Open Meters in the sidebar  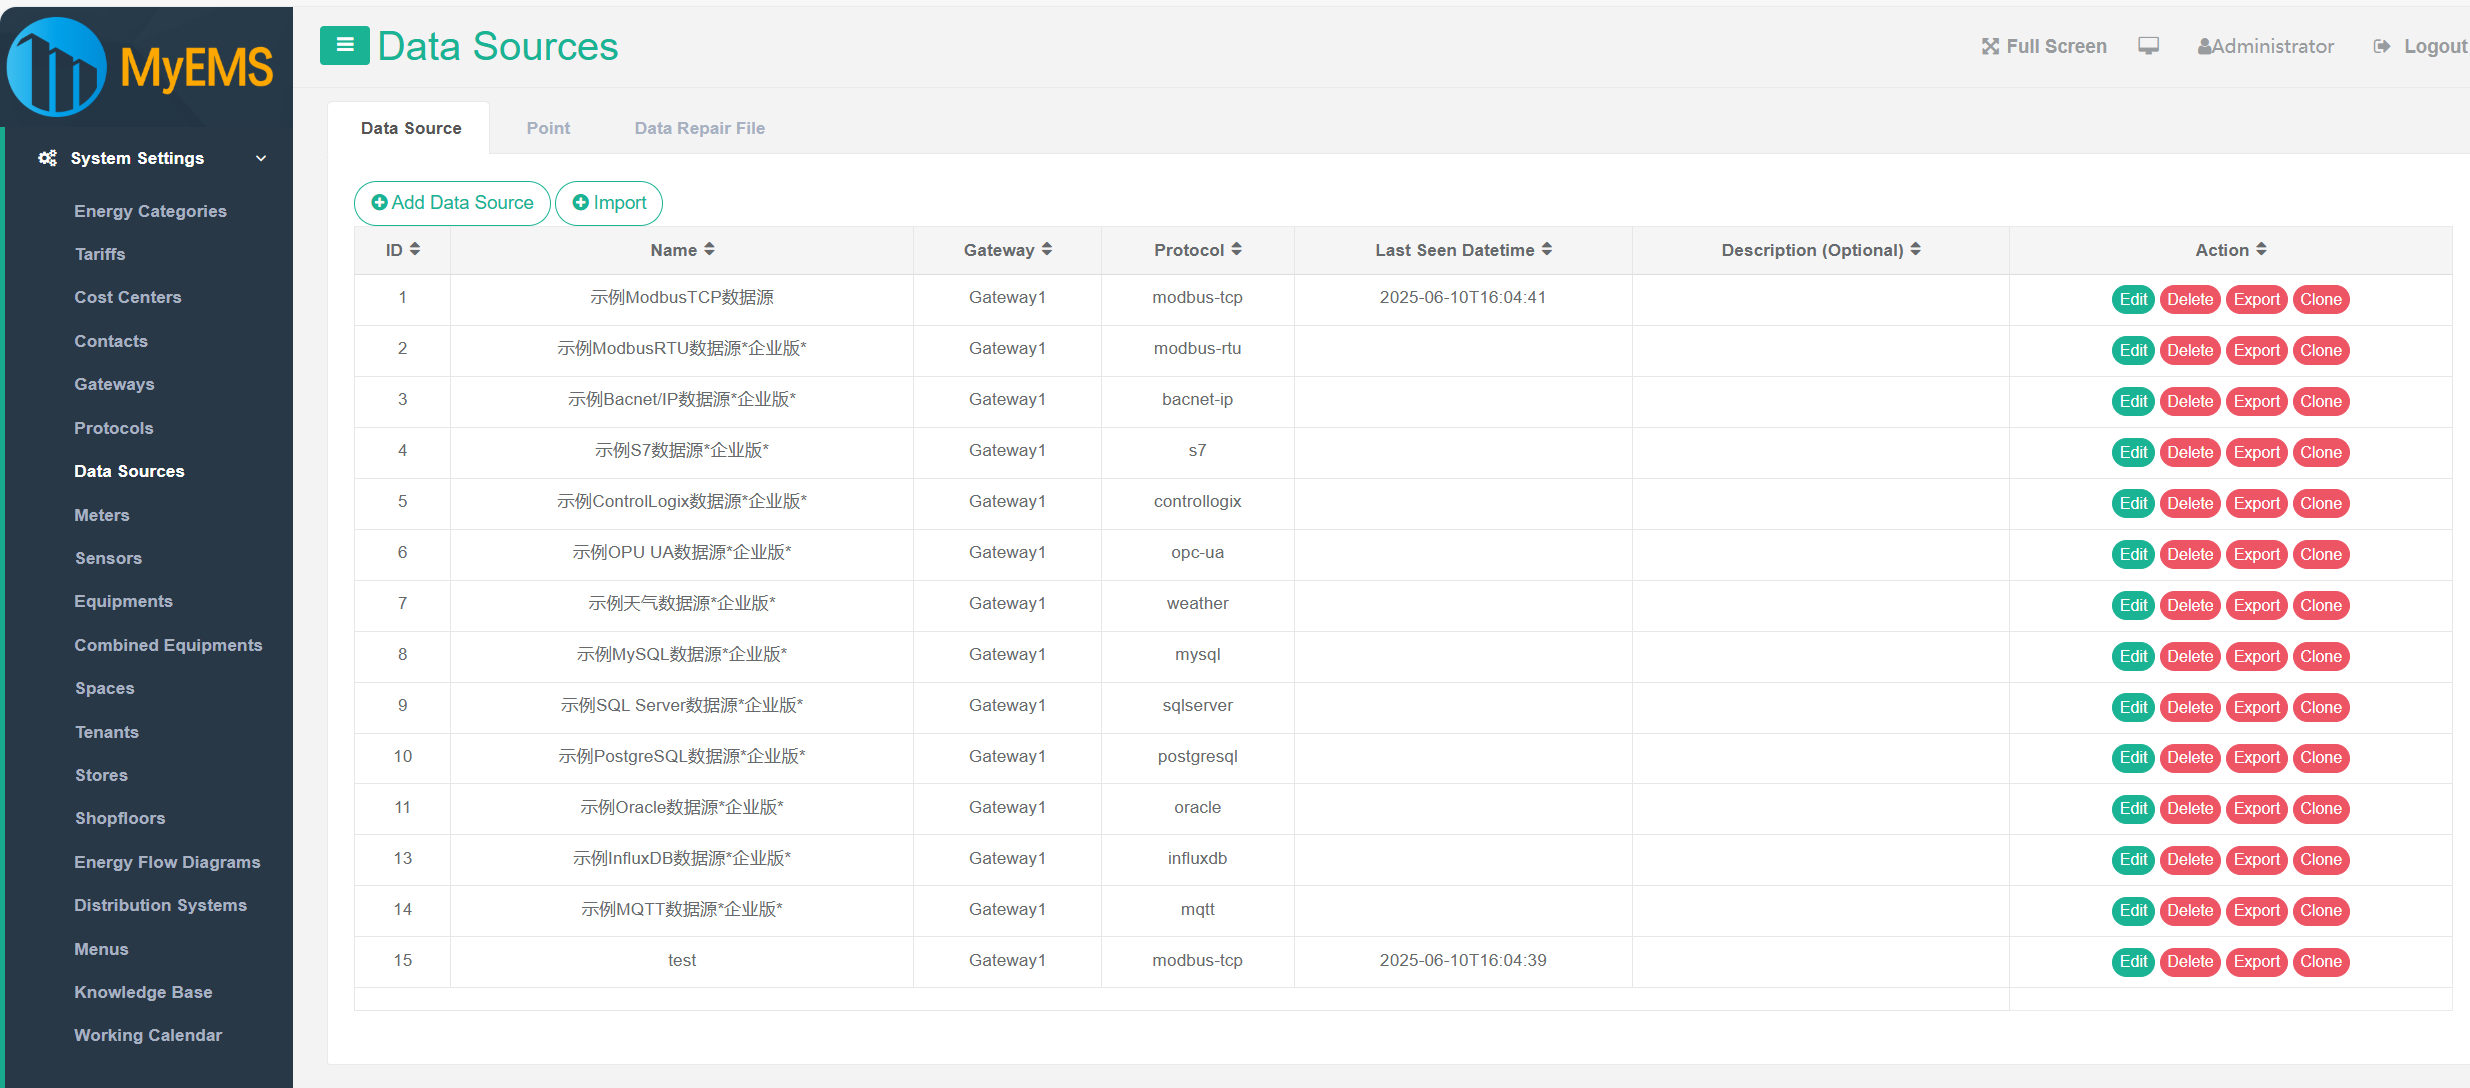102,515
